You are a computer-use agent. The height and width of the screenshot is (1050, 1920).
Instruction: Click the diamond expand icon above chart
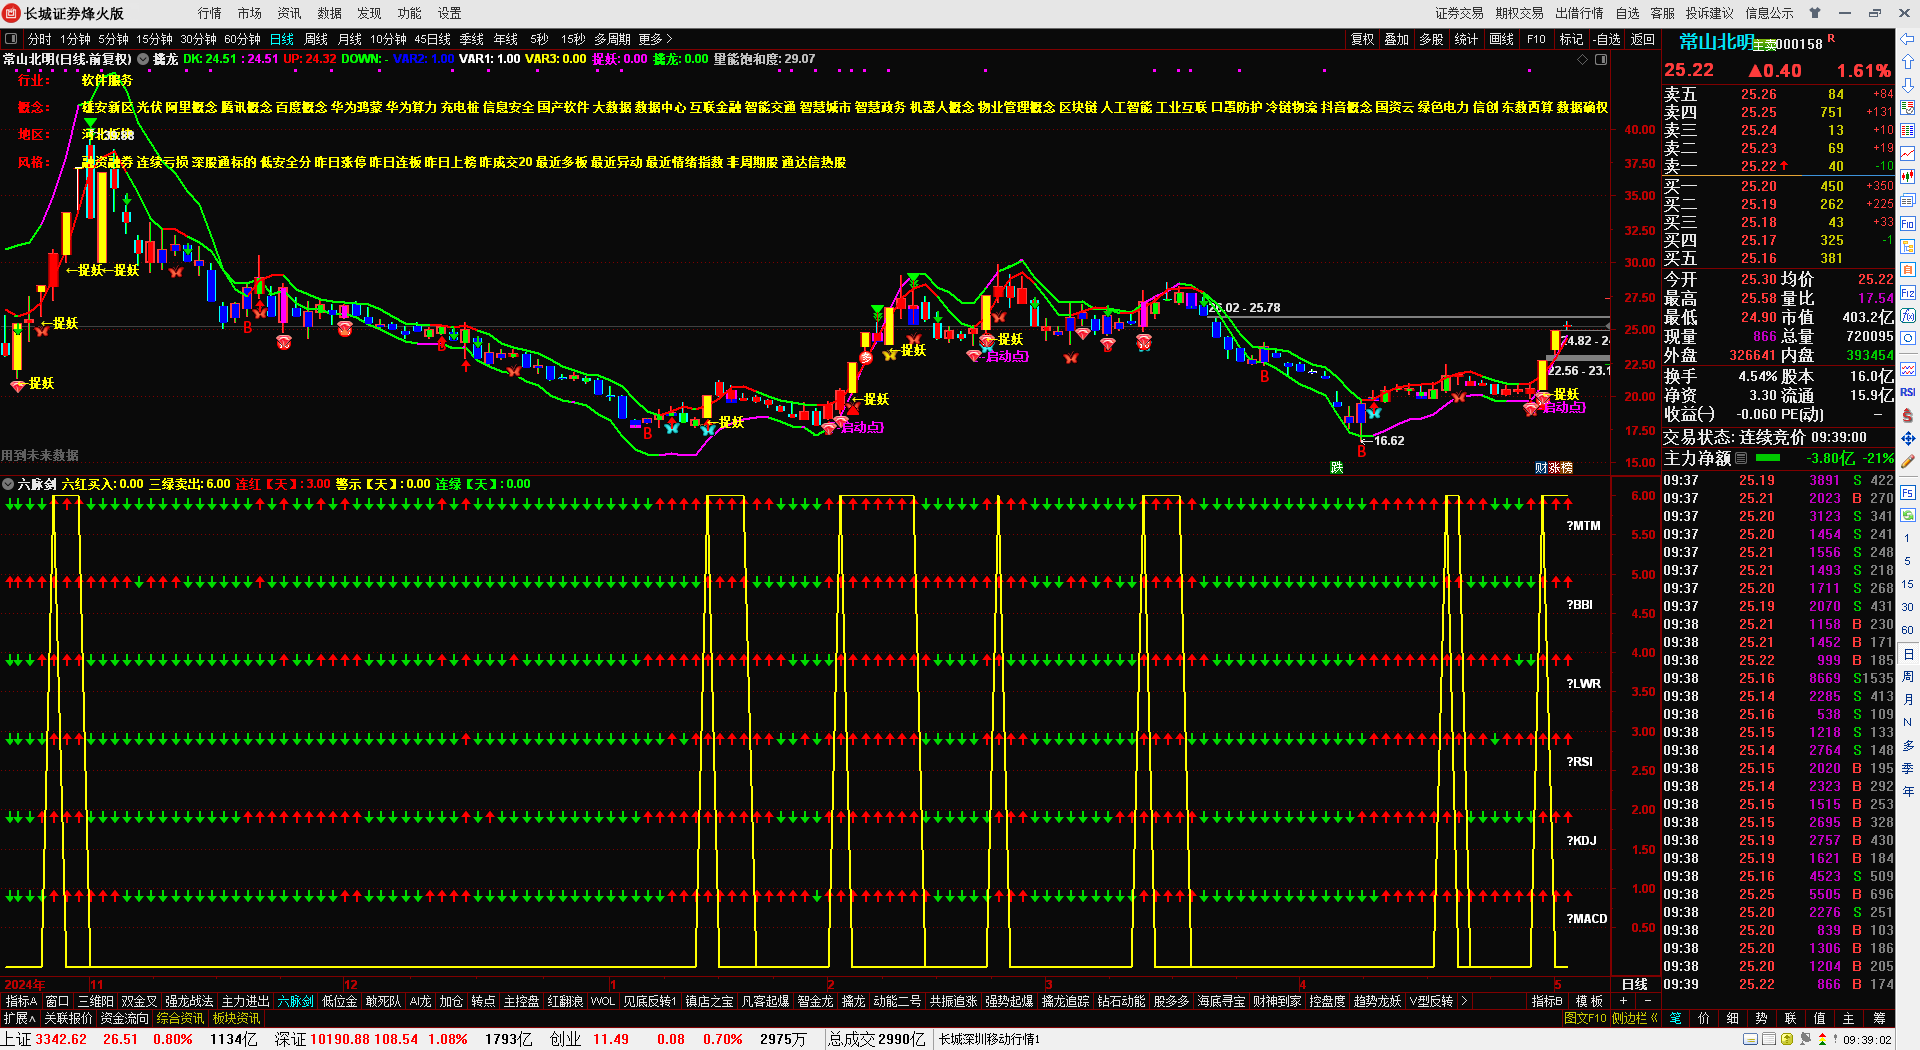coord(1582,60)
